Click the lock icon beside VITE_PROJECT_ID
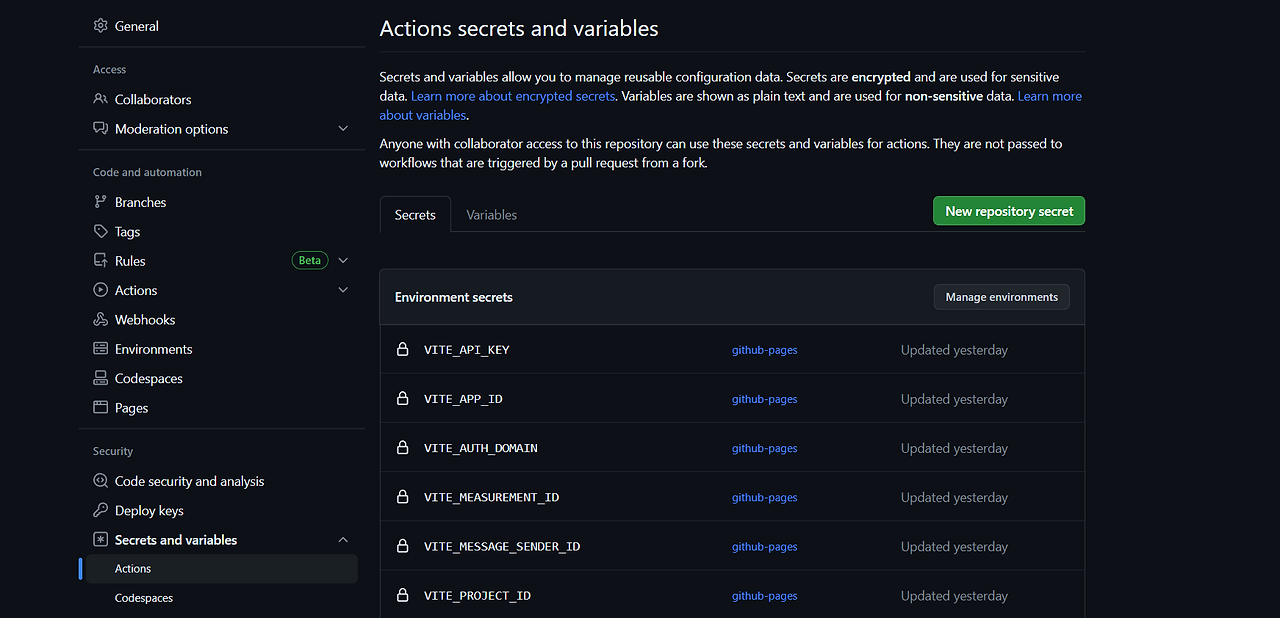Screen dimensions: 1280x618 402,595
